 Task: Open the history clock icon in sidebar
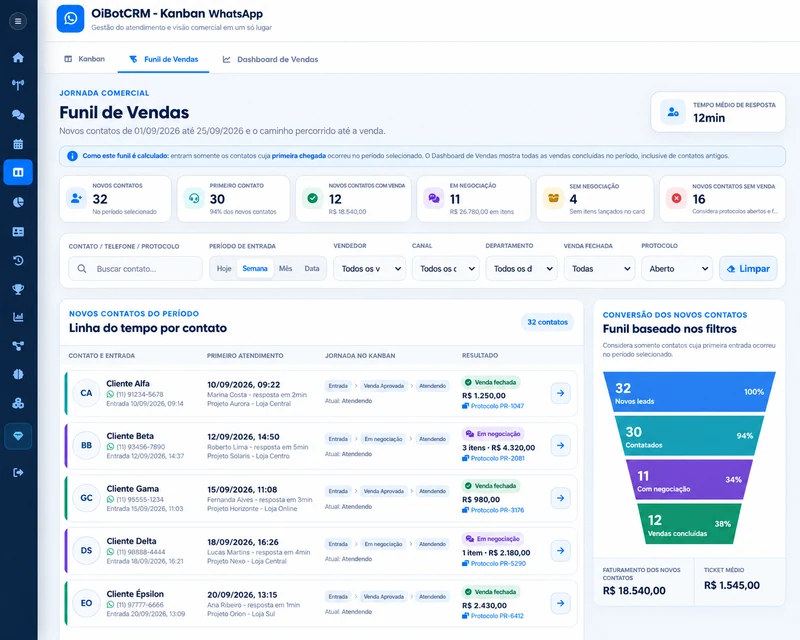coord(18,261)
